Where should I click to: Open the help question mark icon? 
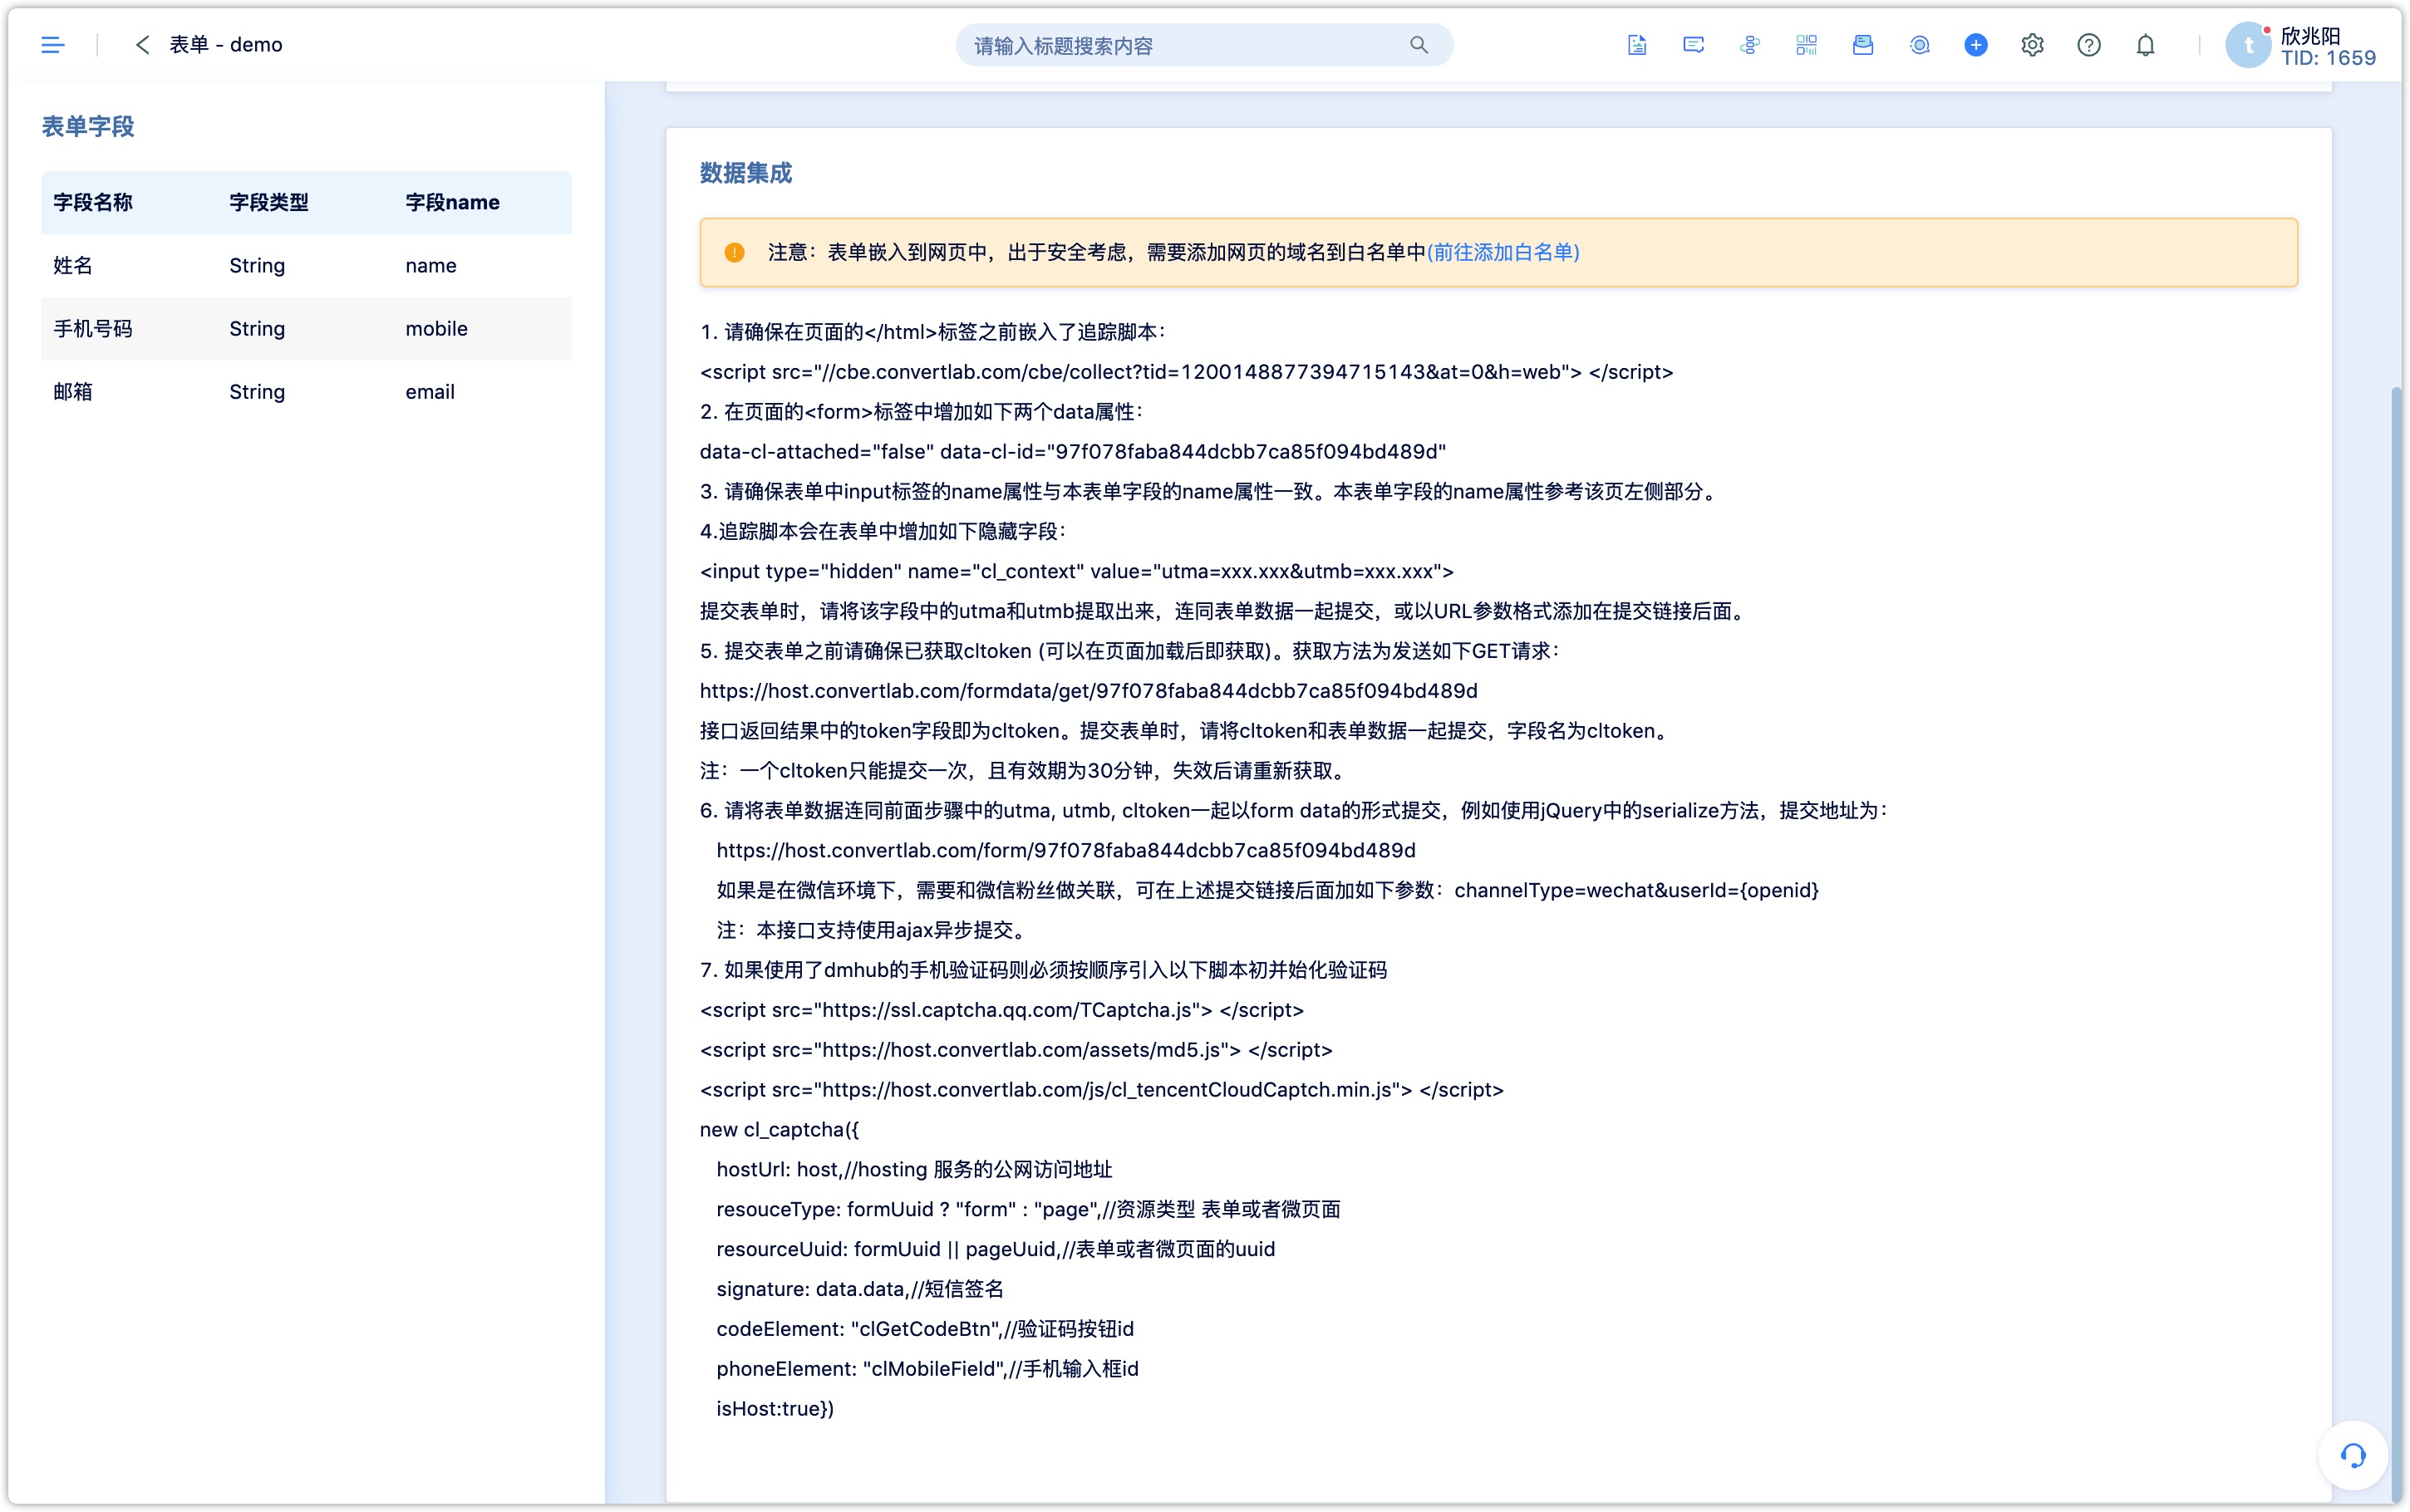[2088, 45]
